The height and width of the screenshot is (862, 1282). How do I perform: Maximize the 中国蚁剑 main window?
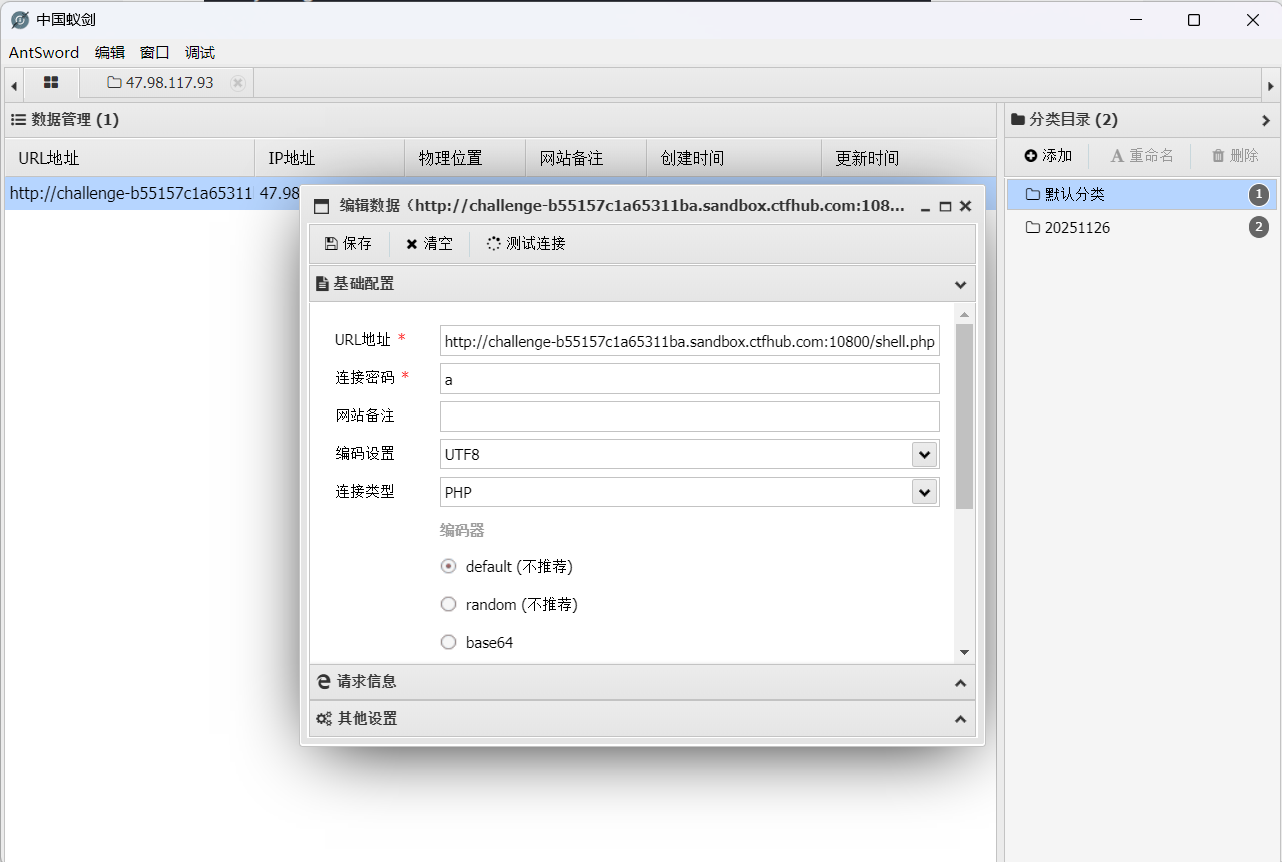click(x=1194, y=19)
